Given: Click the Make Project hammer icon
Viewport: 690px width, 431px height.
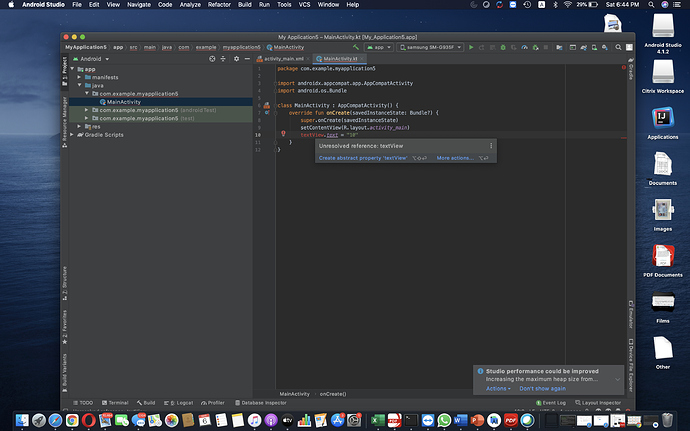Looking at the screenshot, I should 356,47.
